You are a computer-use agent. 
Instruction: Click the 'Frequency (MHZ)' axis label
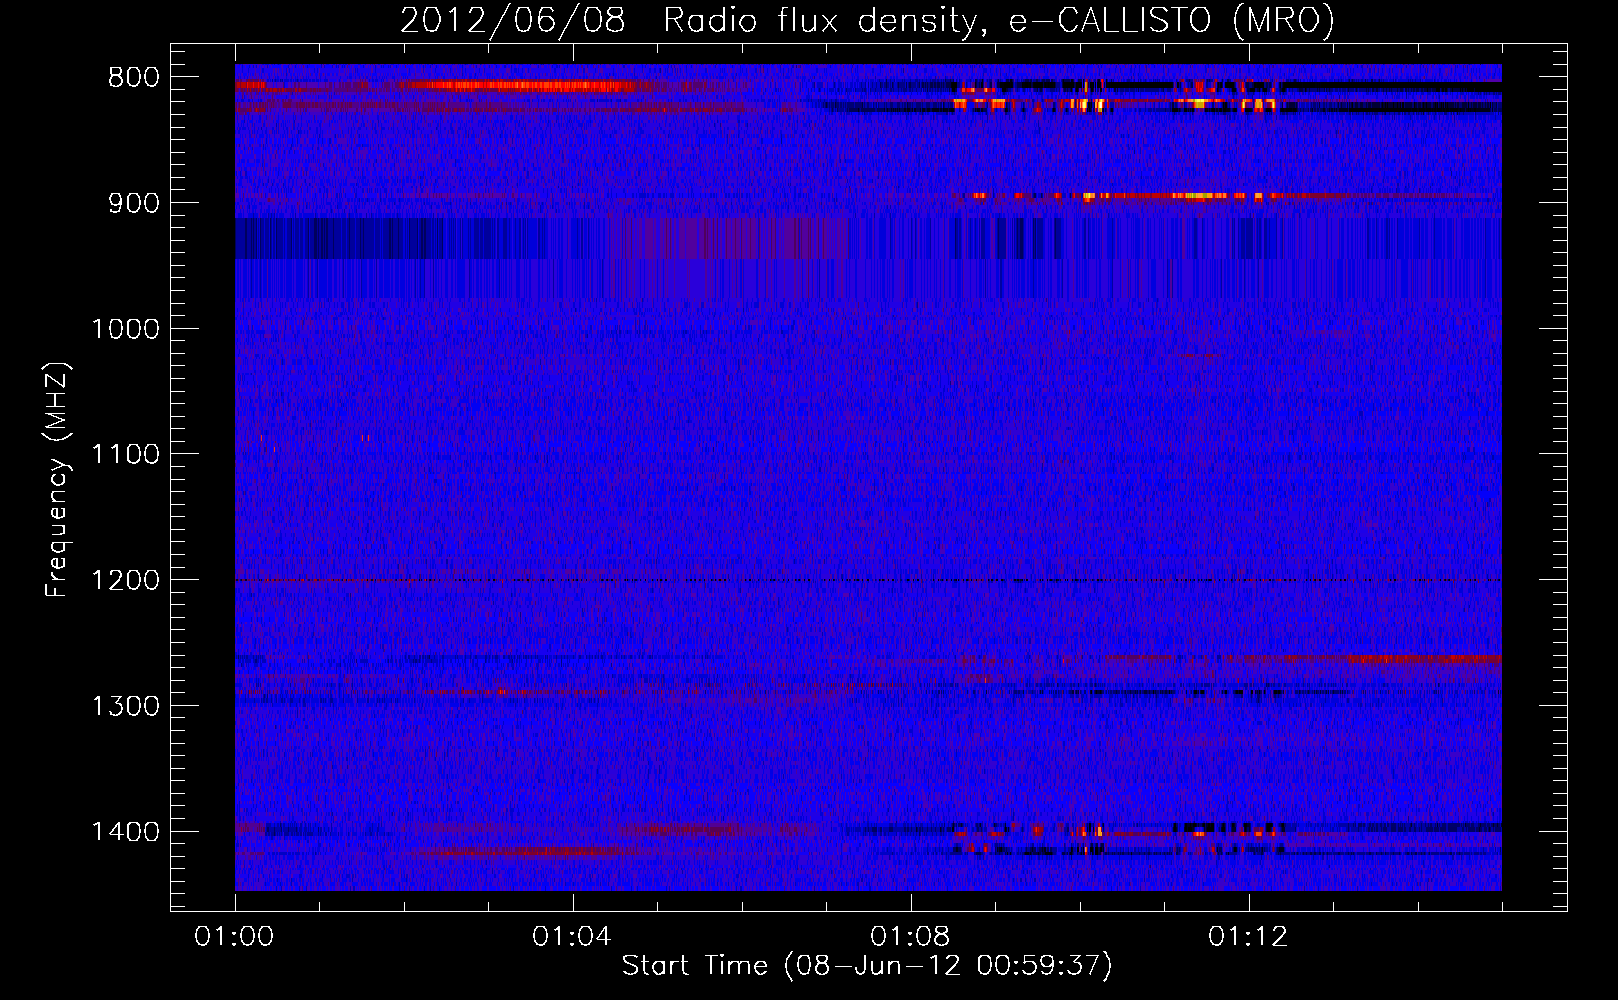click(58, 480)
